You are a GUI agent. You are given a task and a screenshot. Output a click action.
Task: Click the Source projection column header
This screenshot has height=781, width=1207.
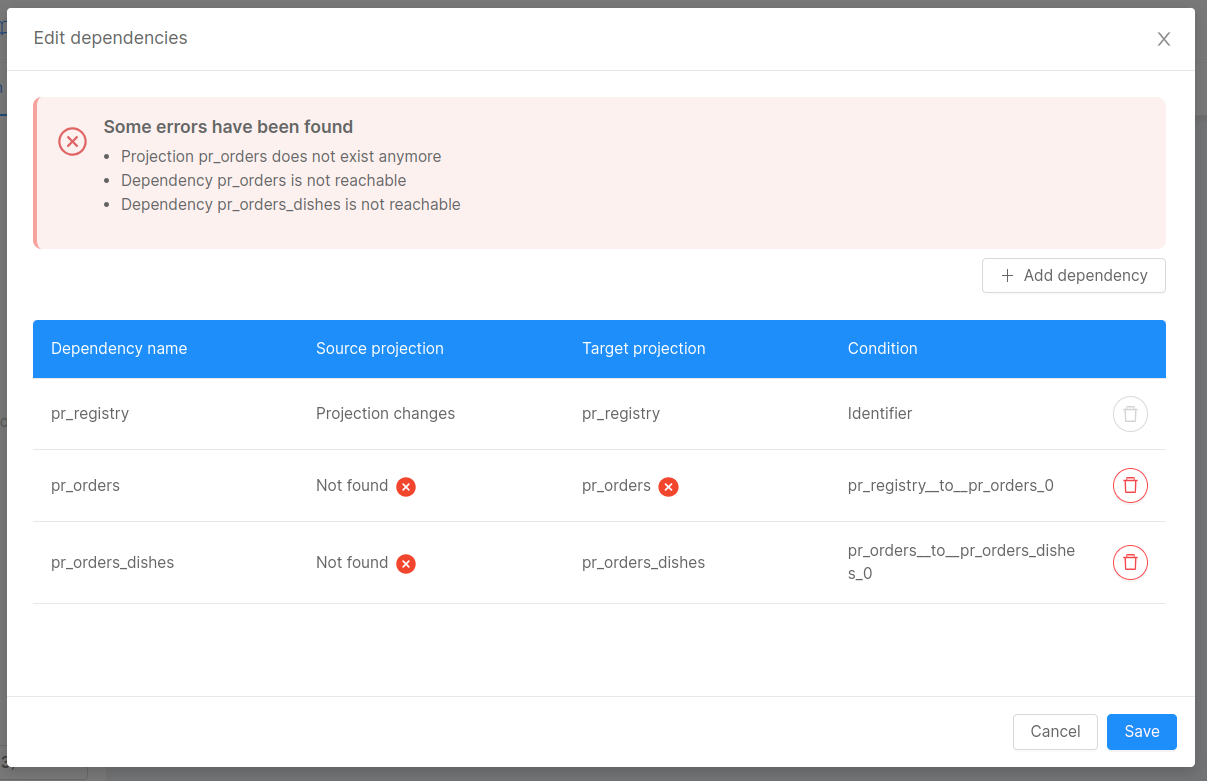coord(380,349)
